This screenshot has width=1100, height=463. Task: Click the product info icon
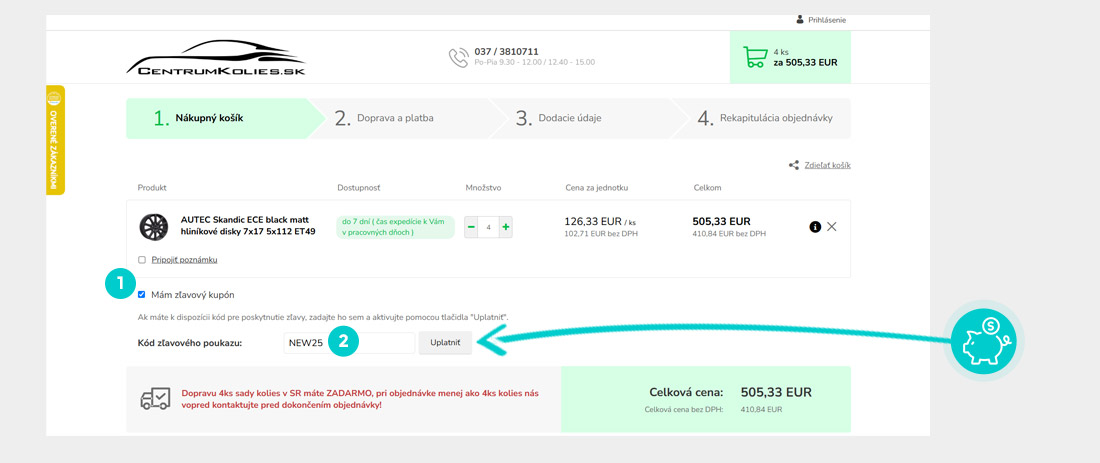815,227
